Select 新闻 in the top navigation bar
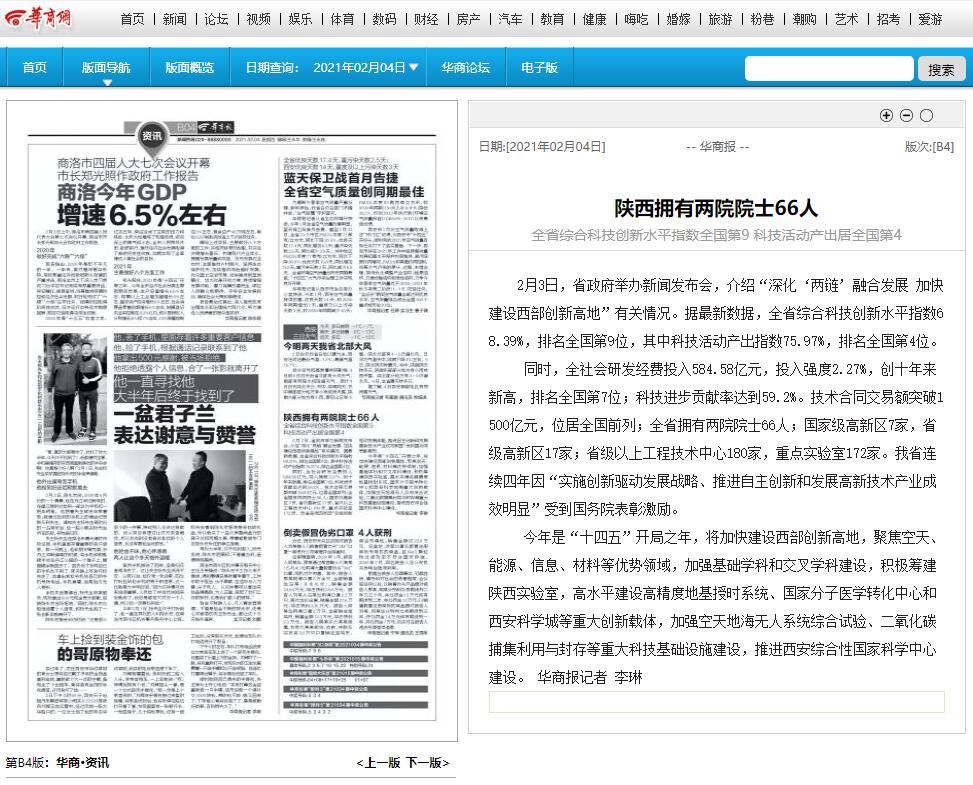This screenshot has width=973, height=785. pos(174,19)
